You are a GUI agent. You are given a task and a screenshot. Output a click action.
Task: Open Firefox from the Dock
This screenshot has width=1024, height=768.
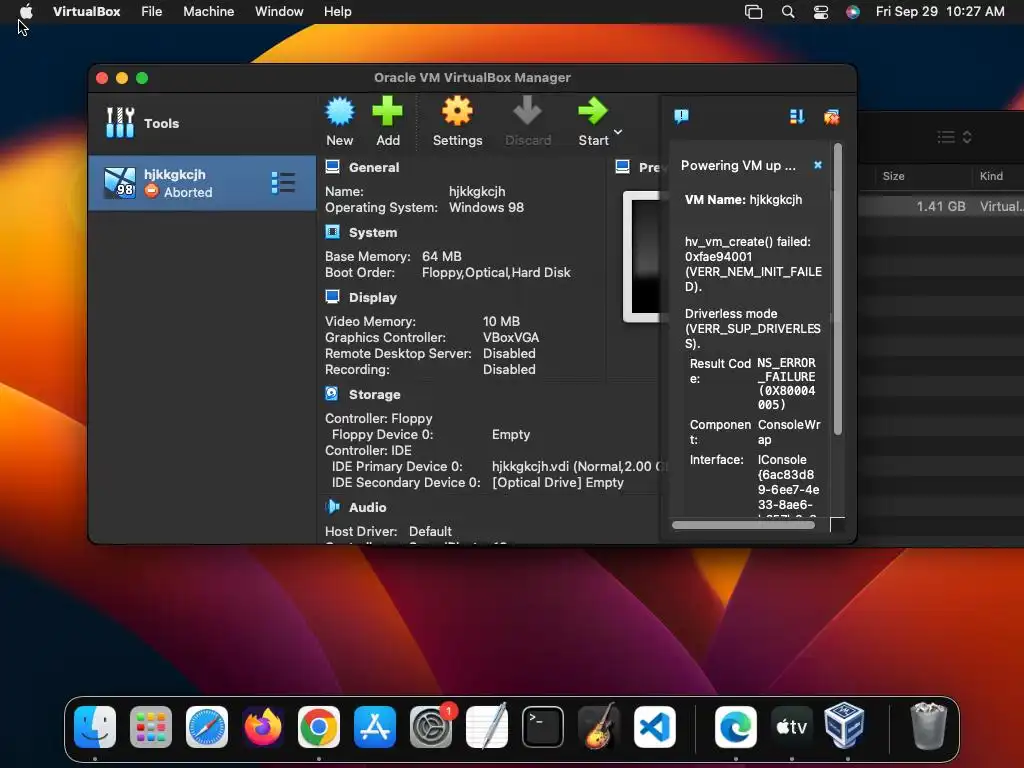pos(263,727)
